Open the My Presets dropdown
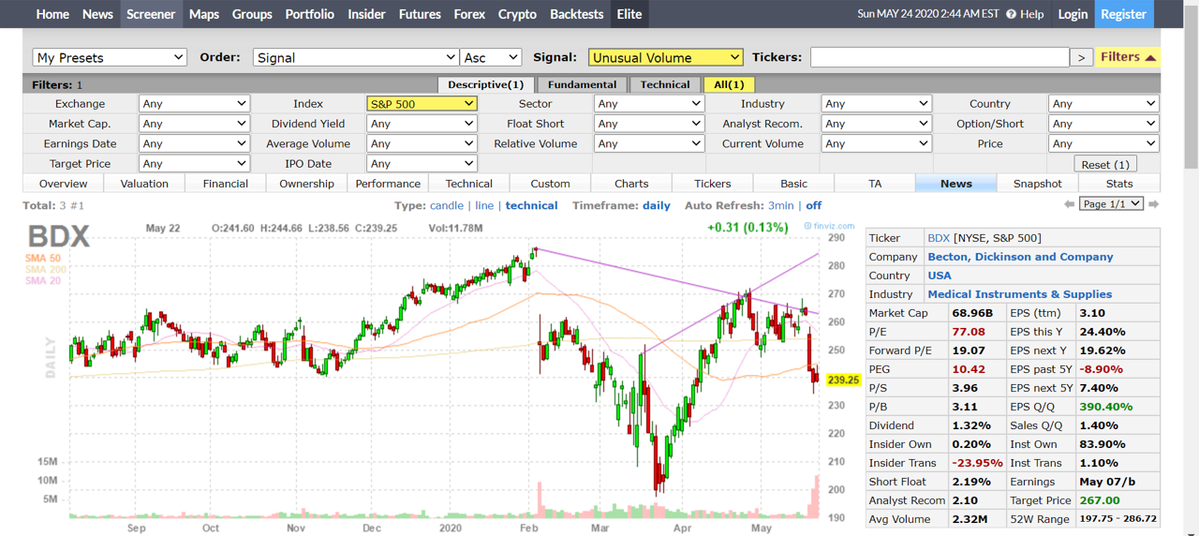The height and width of the screenshot is (536, 1199). pyautogui.click(x=110, y=57)
